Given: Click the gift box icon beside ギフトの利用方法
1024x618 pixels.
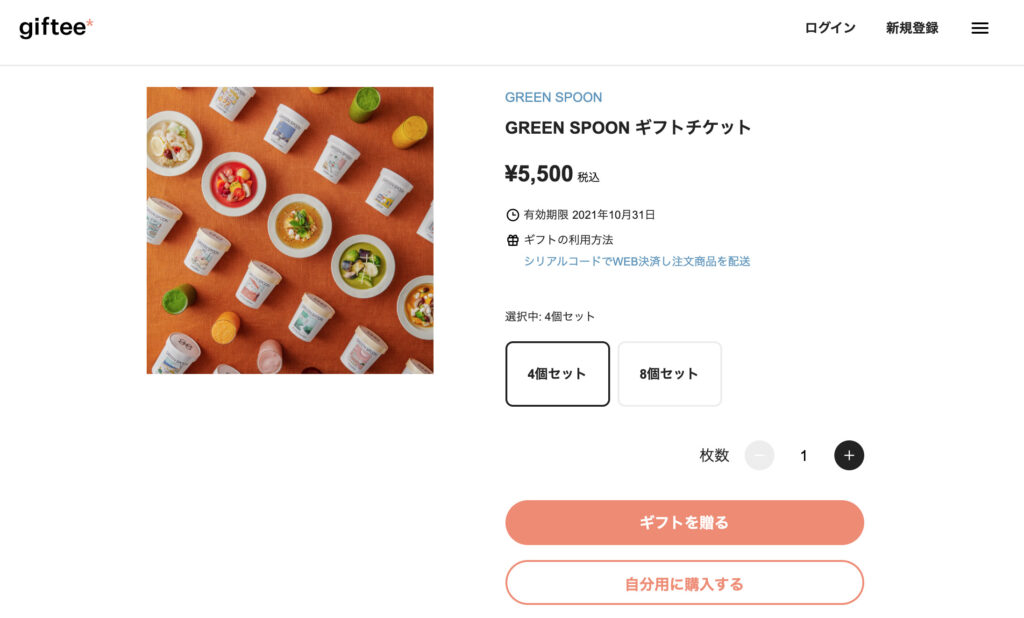Looking at the screenshot, I should (x=511, y=239).
